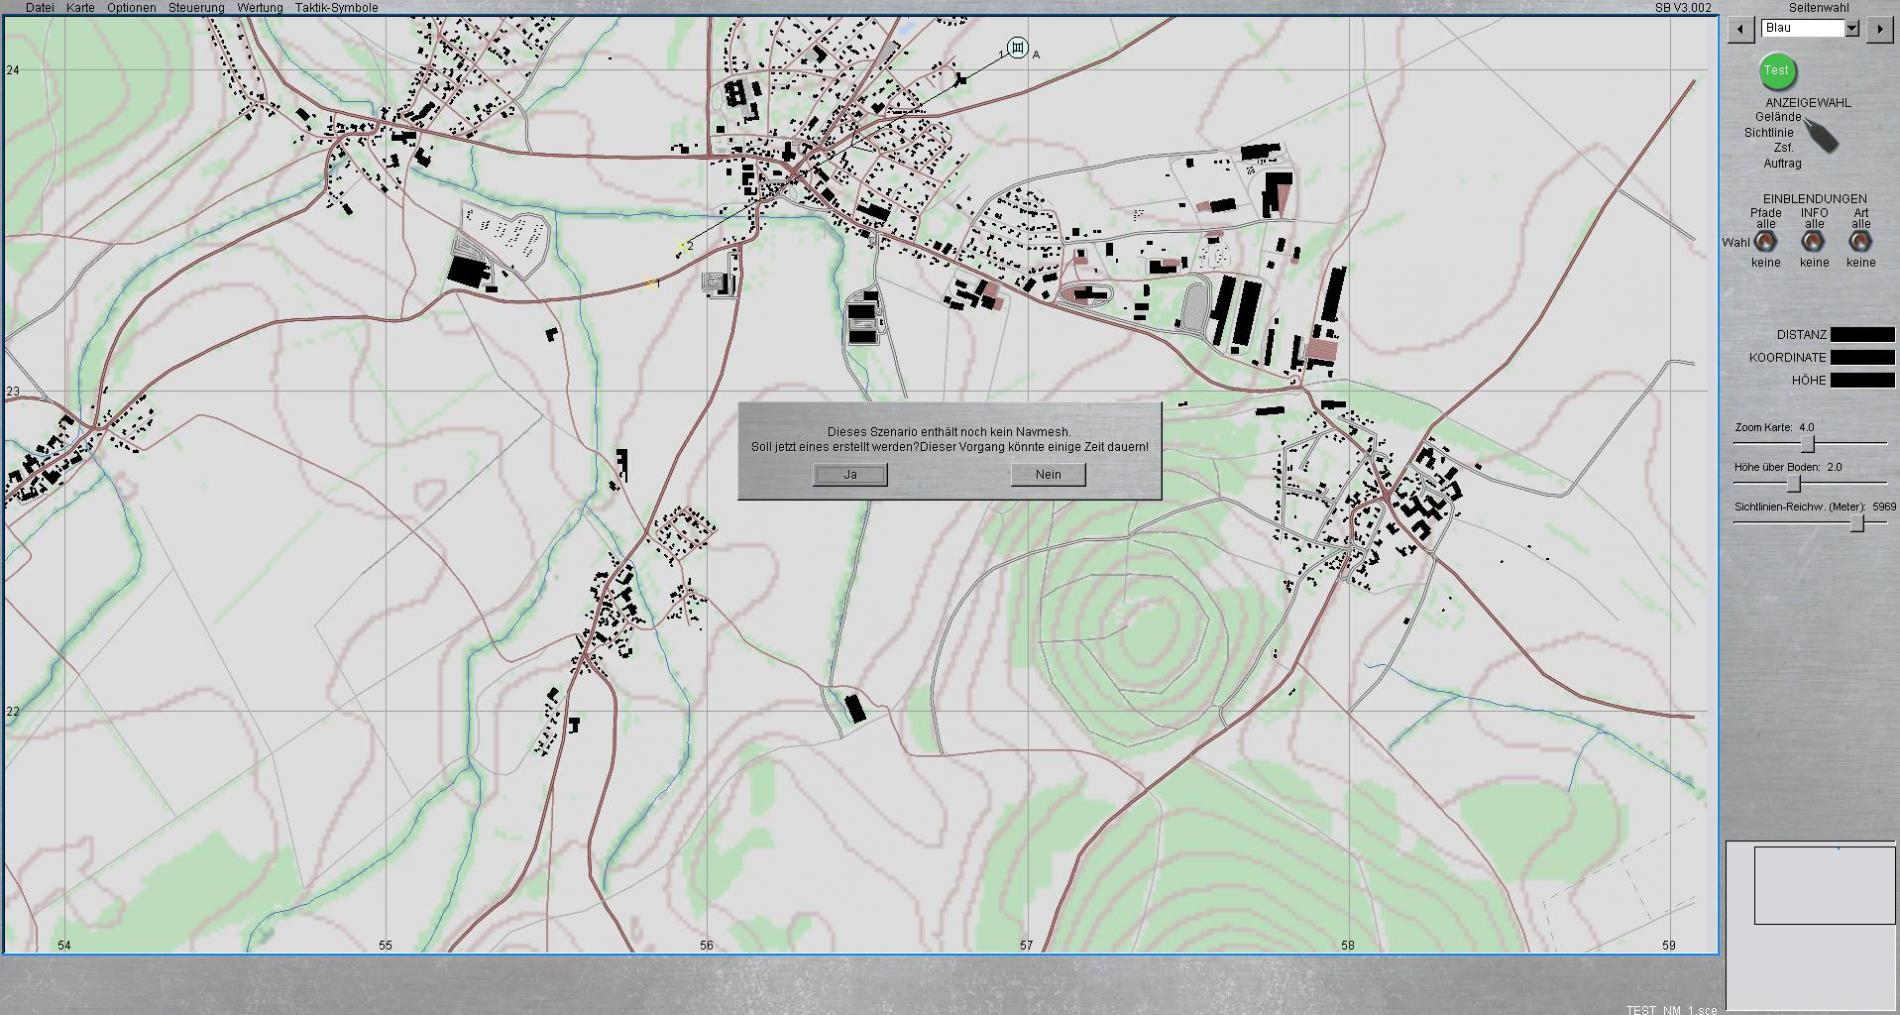This screenshot has width=1900, height=1015.
Task: Click the Zoom Karte slider handle
Action: [1807, 443]
